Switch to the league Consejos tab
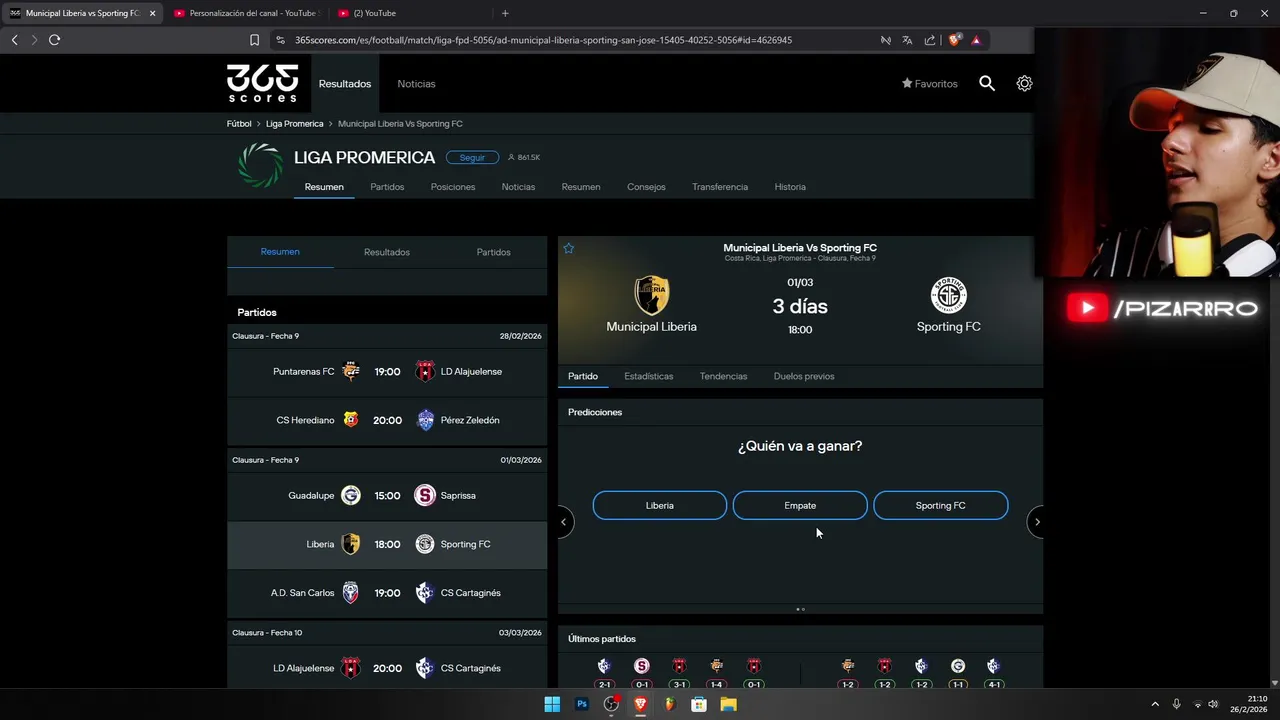Screen dimensions: 1280x720 pos(646,187)
